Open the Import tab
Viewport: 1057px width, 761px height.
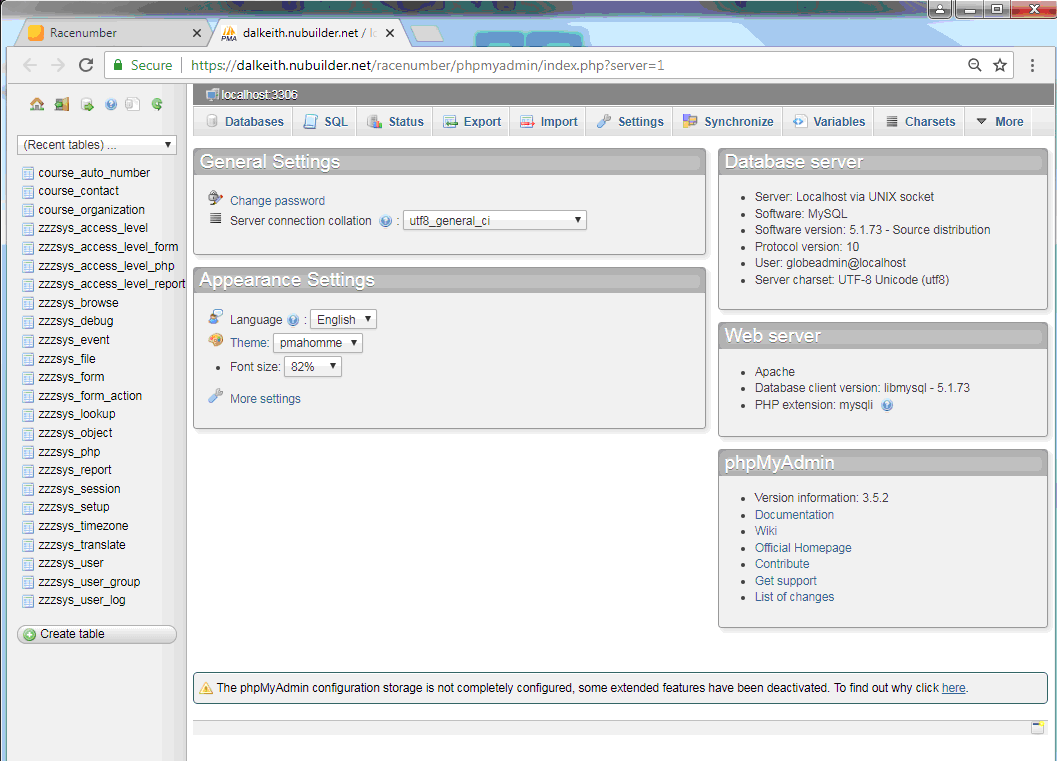tap(549, 122)
